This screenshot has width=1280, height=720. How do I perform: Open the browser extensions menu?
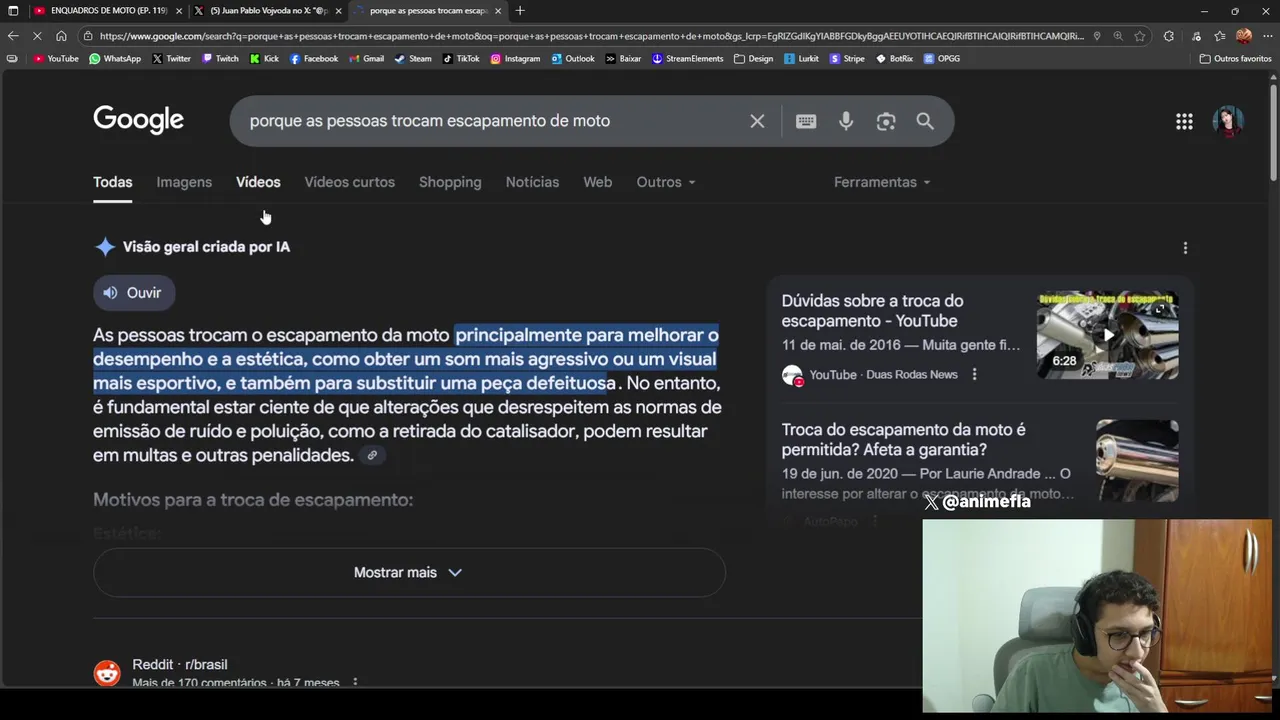point(1169,36)
